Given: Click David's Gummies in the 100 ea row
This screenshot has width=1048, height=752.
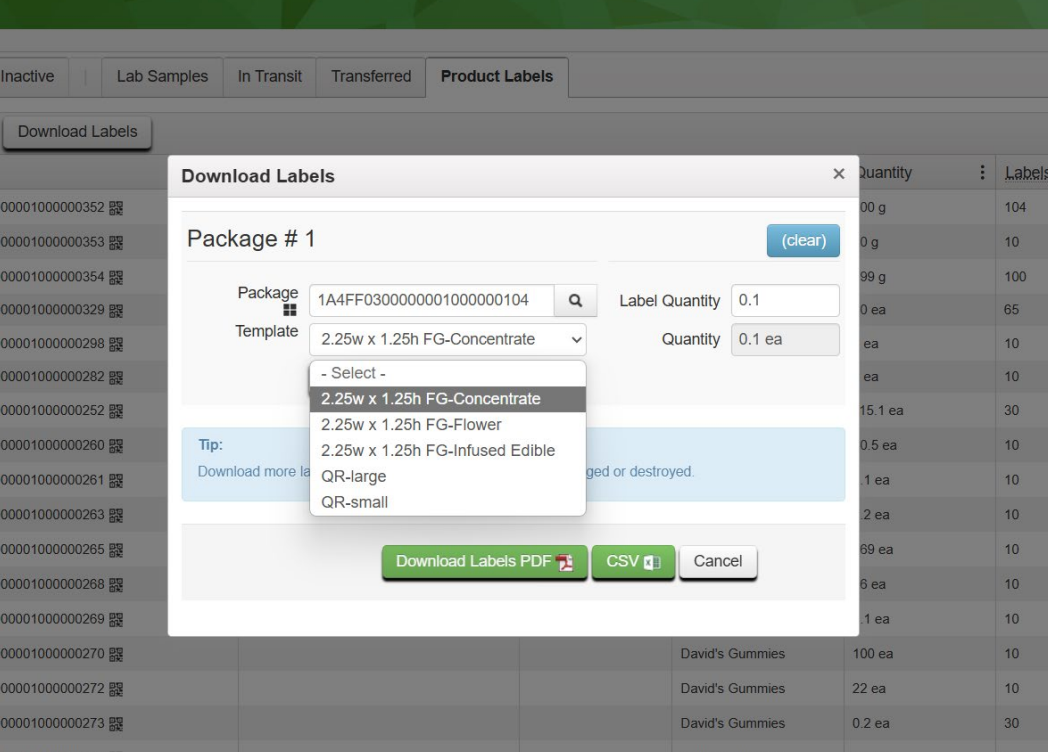Looking at the screenshot, I should (733, 654).
